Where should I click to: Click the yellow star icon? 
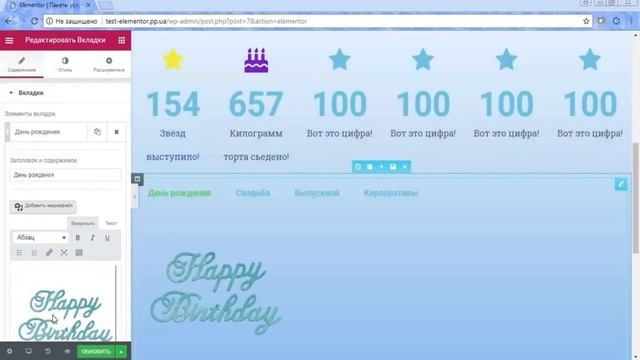[x=173, y=60]
